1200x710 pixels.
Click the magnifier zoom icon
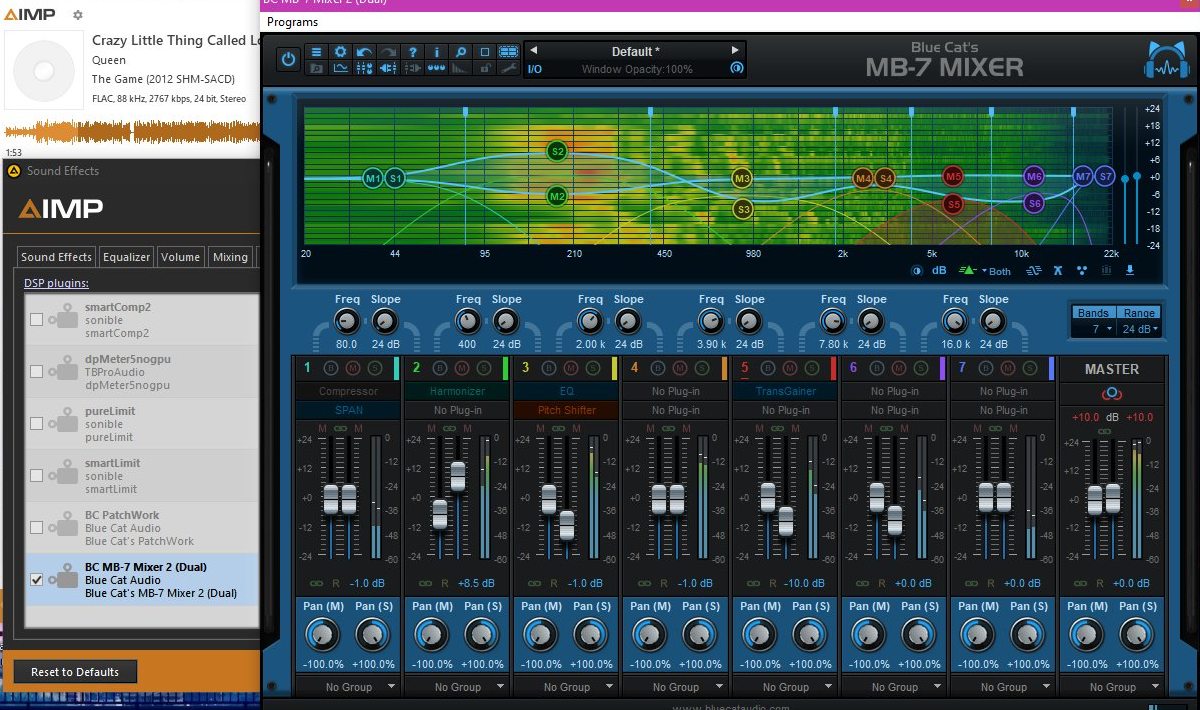[x=460, y=52]
